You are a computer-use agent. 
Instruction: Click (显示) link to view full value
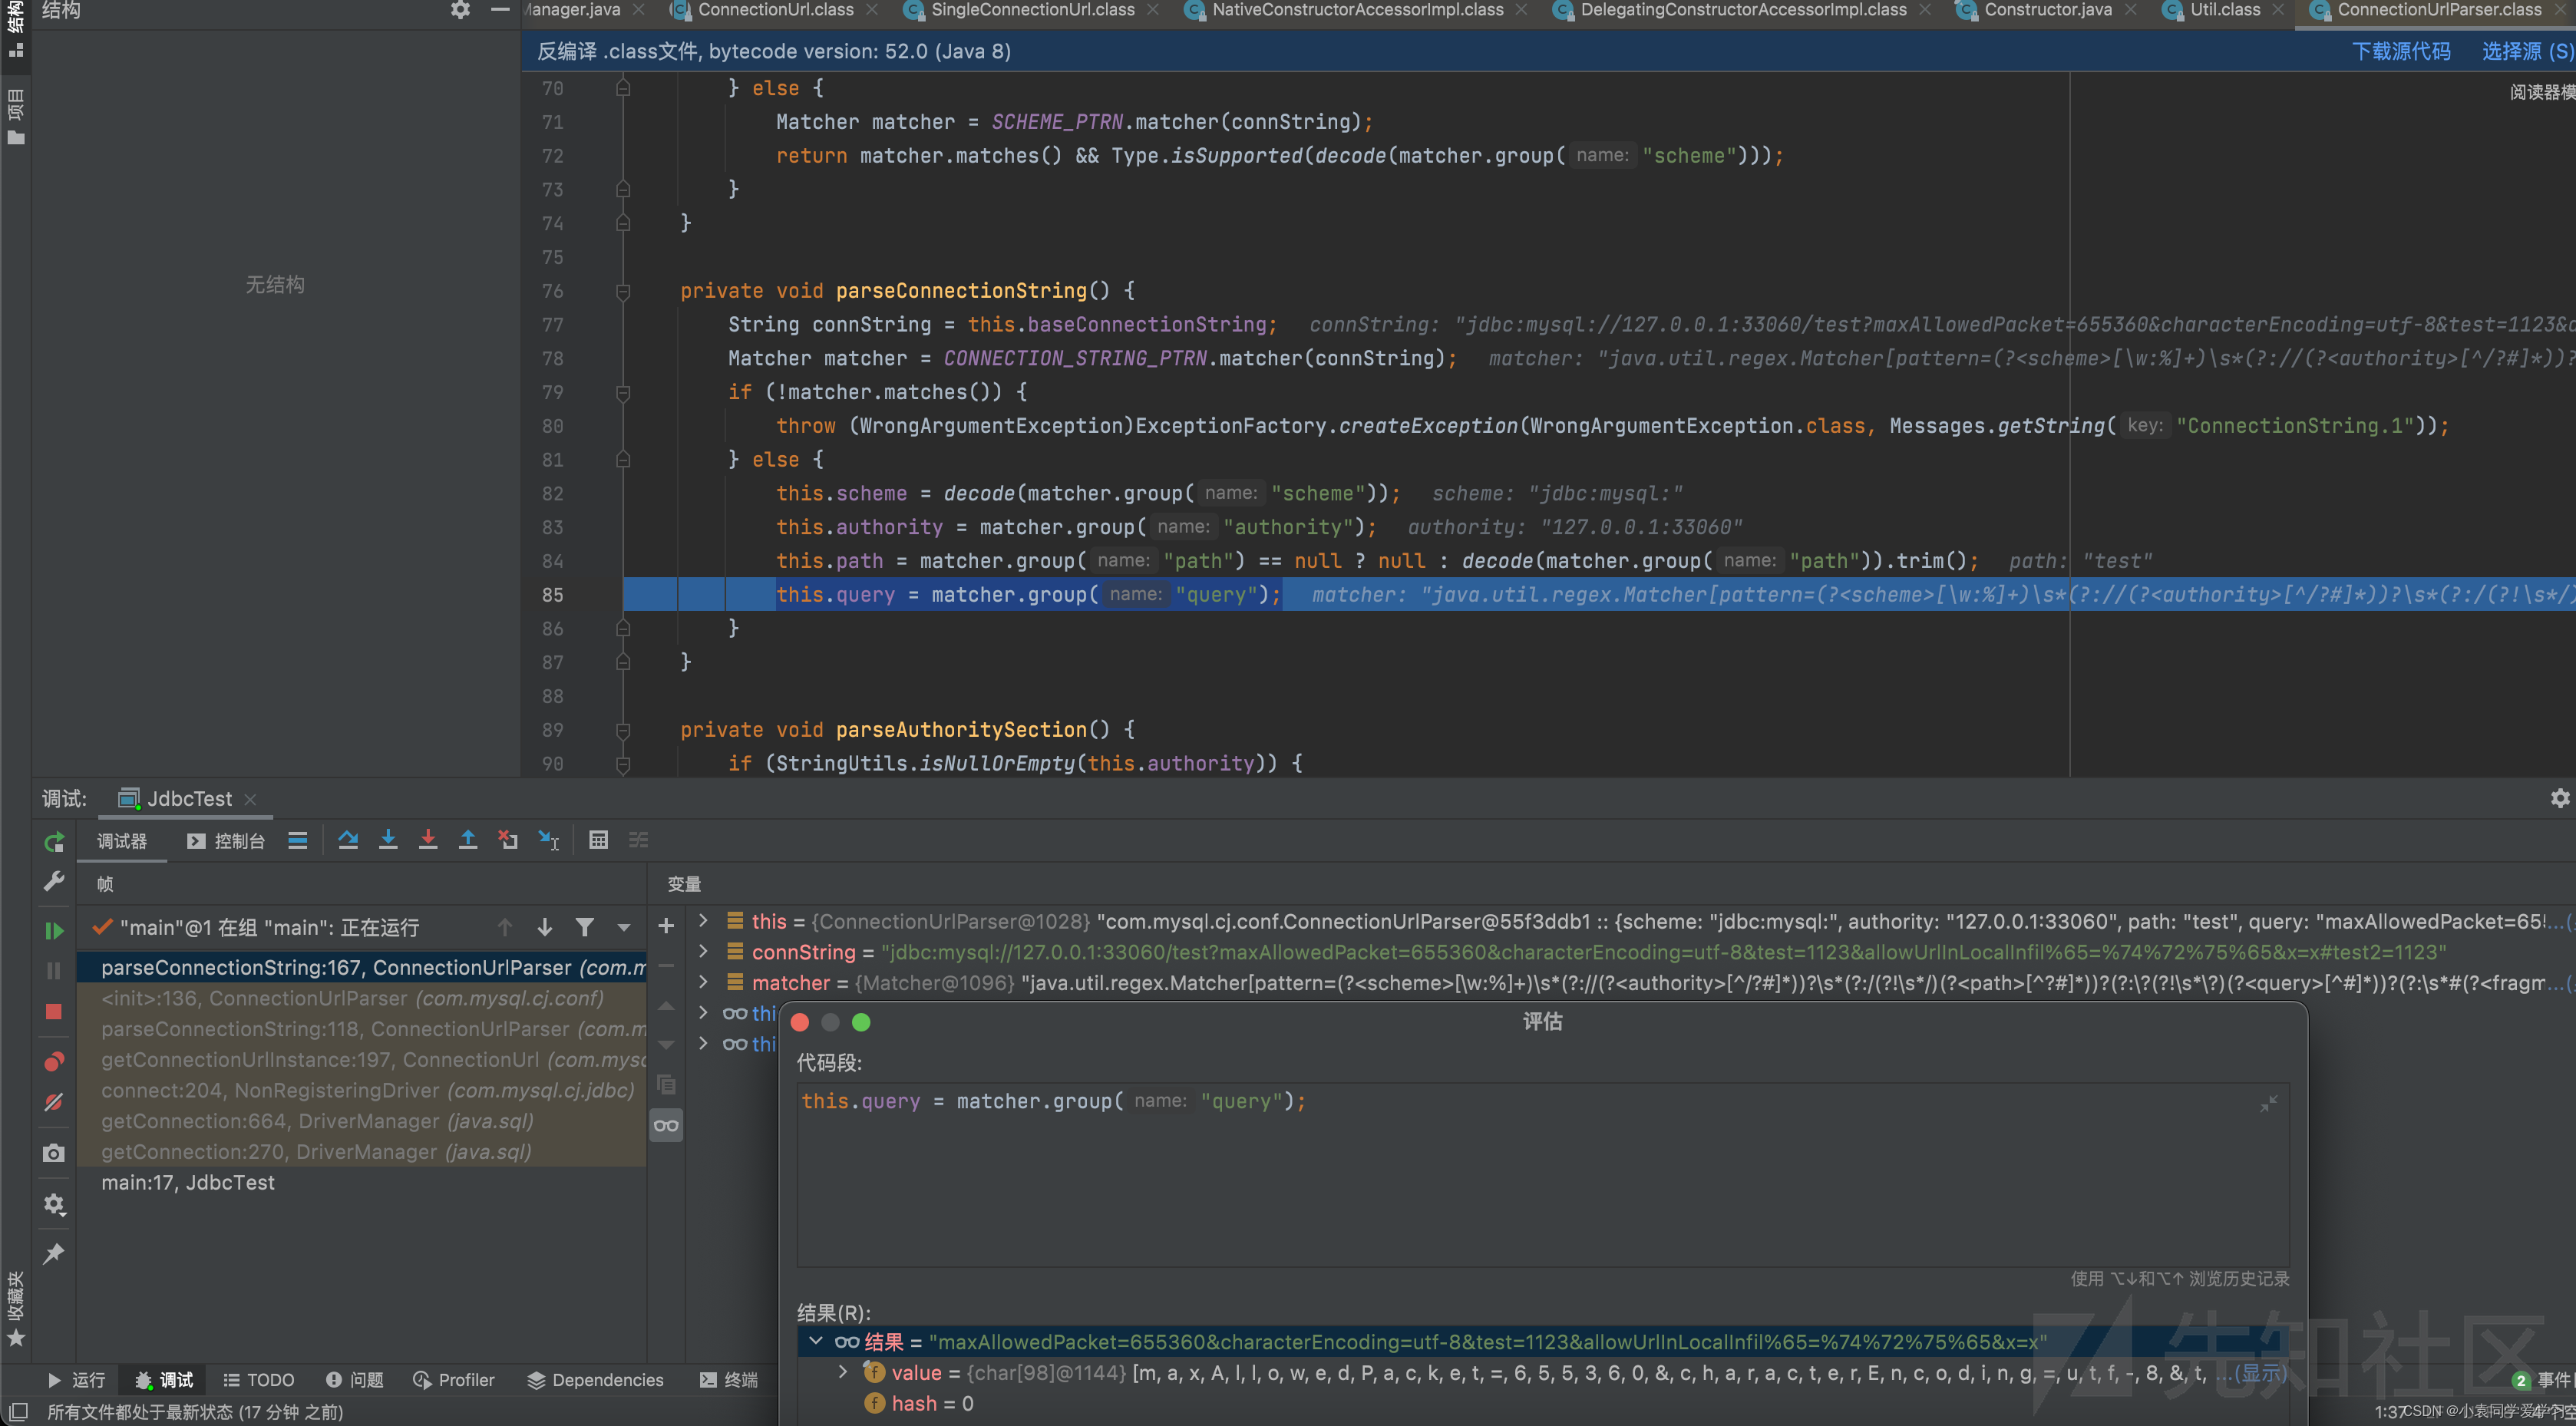(x=2261, y=1372)
